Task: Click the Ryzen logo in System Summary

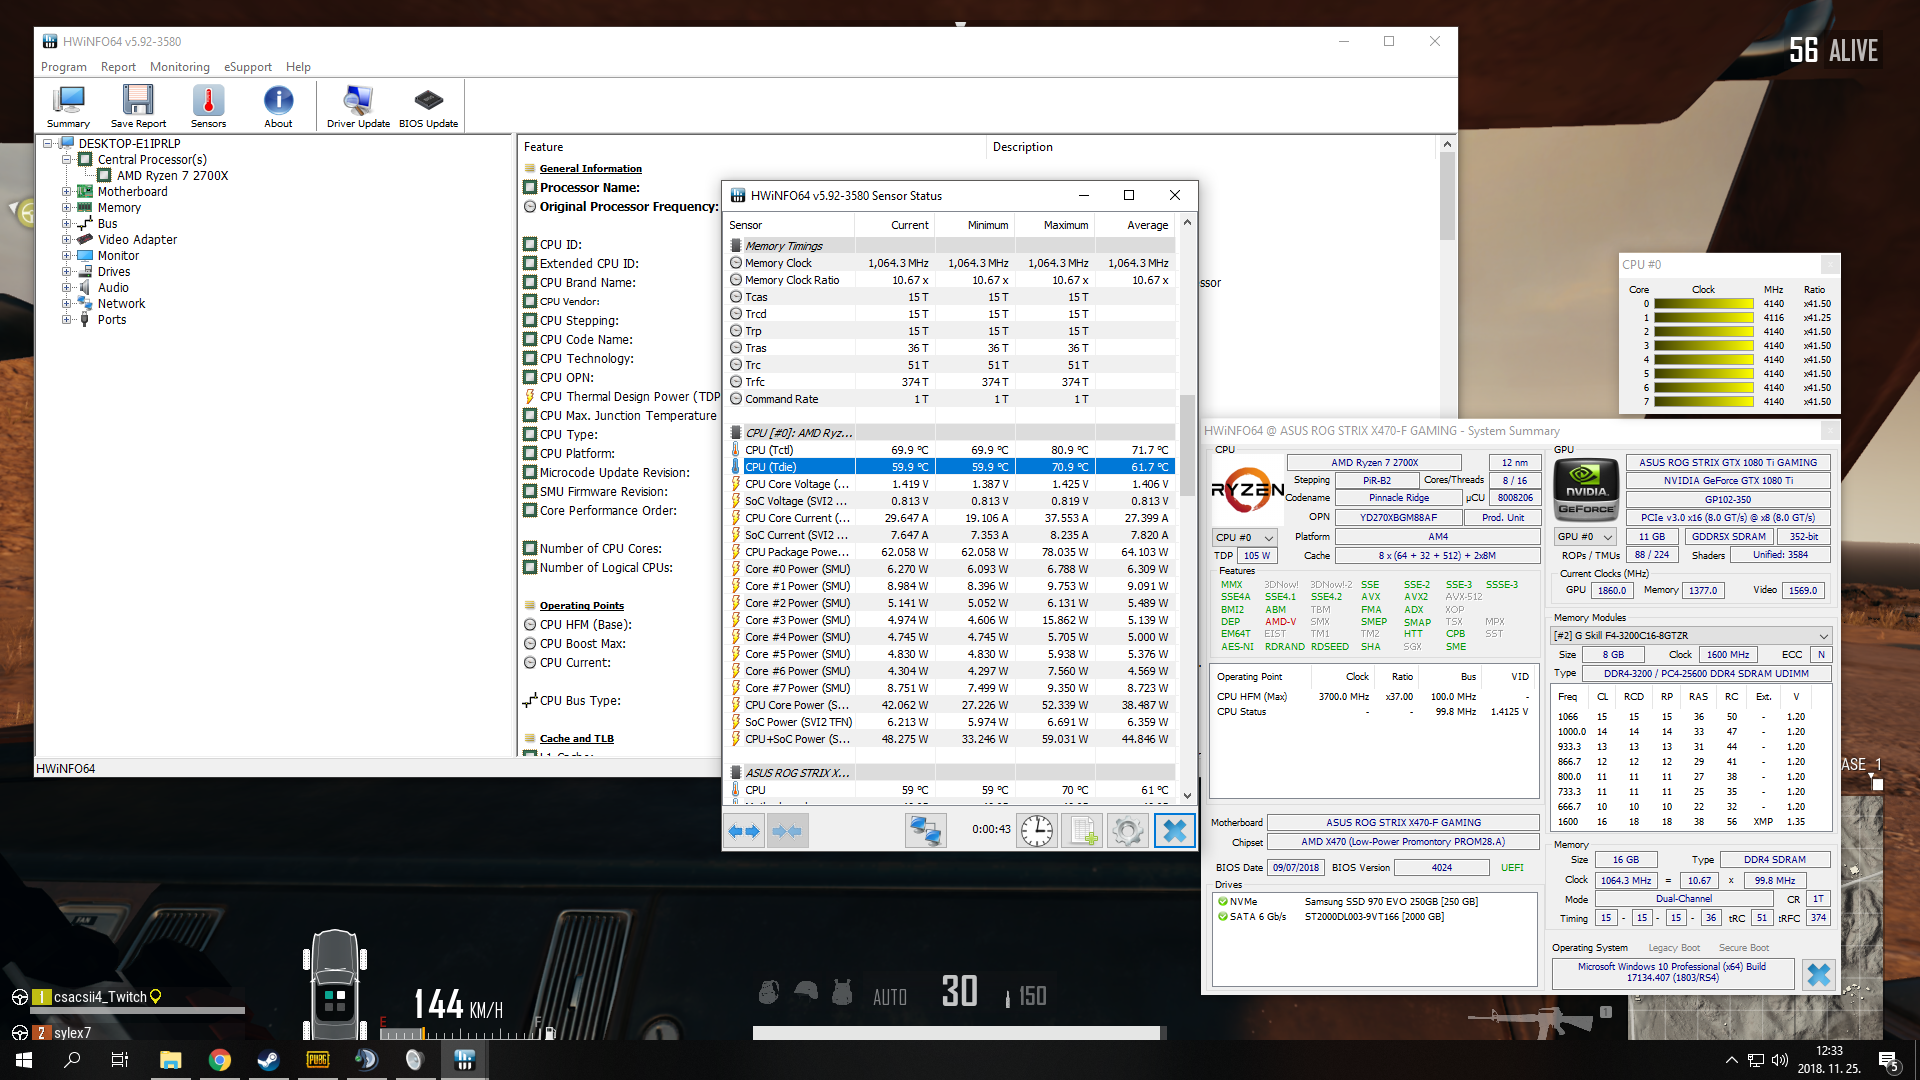Action: click(1247, 489)
